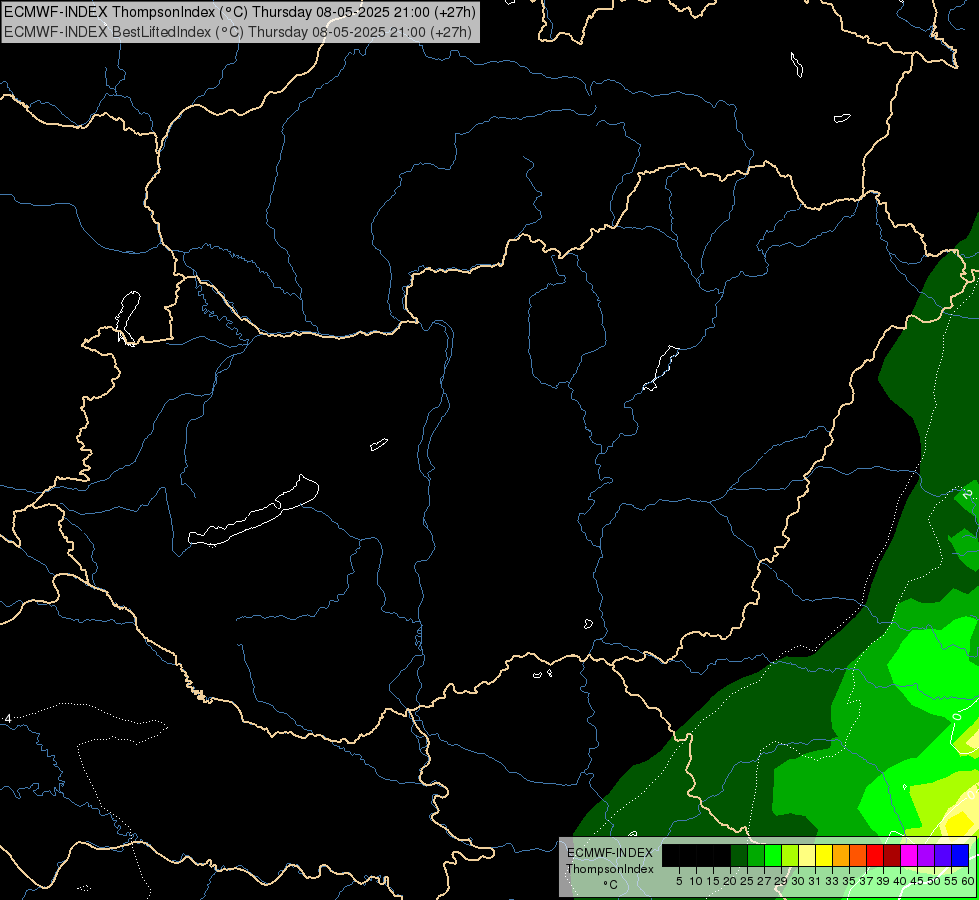Click the red 37–39 legend swatch
This screenshot has width=979, height=900.
(x=875, y=855)
